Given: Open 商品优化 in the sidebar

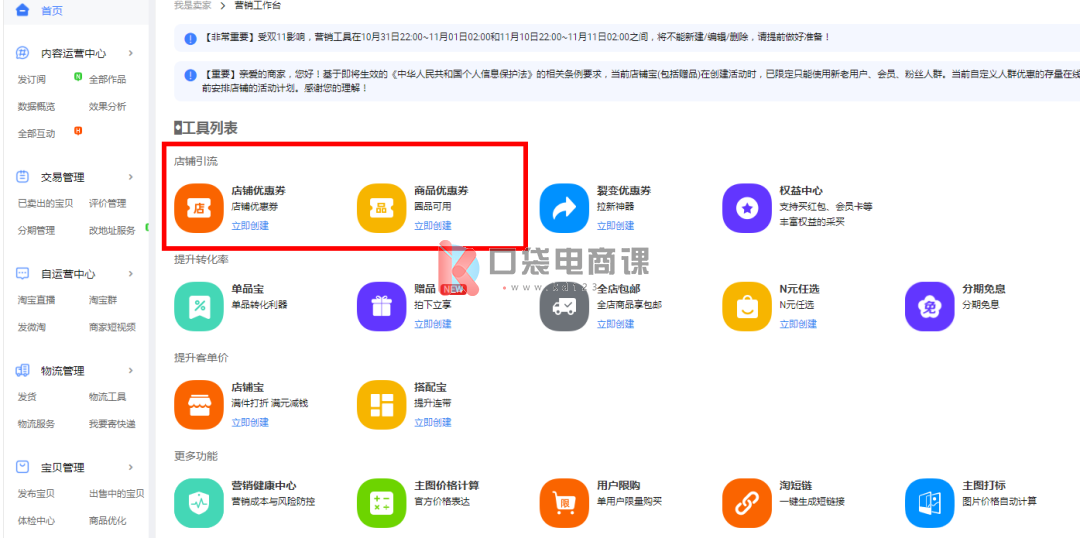Looking at the screenshot, I should tap(107, 521).
